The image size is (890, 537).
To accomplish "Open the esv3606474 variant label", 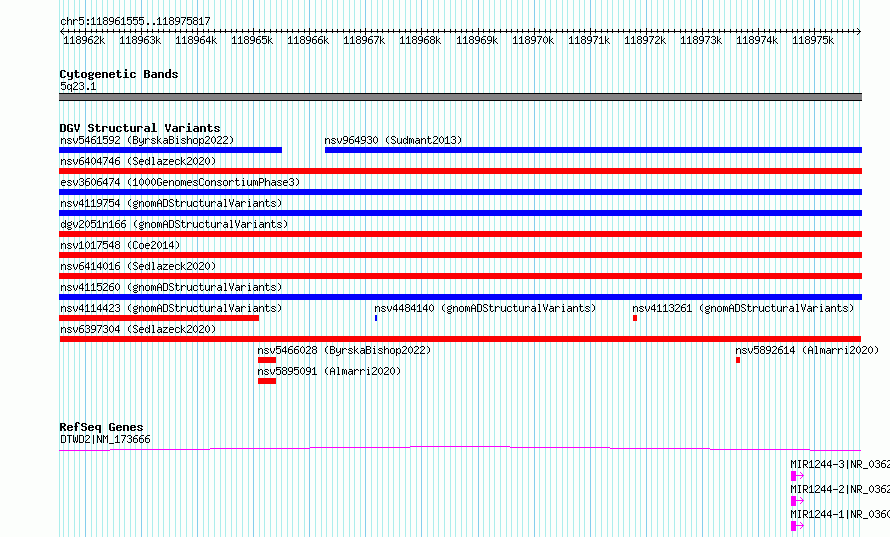I will (180, 182).
